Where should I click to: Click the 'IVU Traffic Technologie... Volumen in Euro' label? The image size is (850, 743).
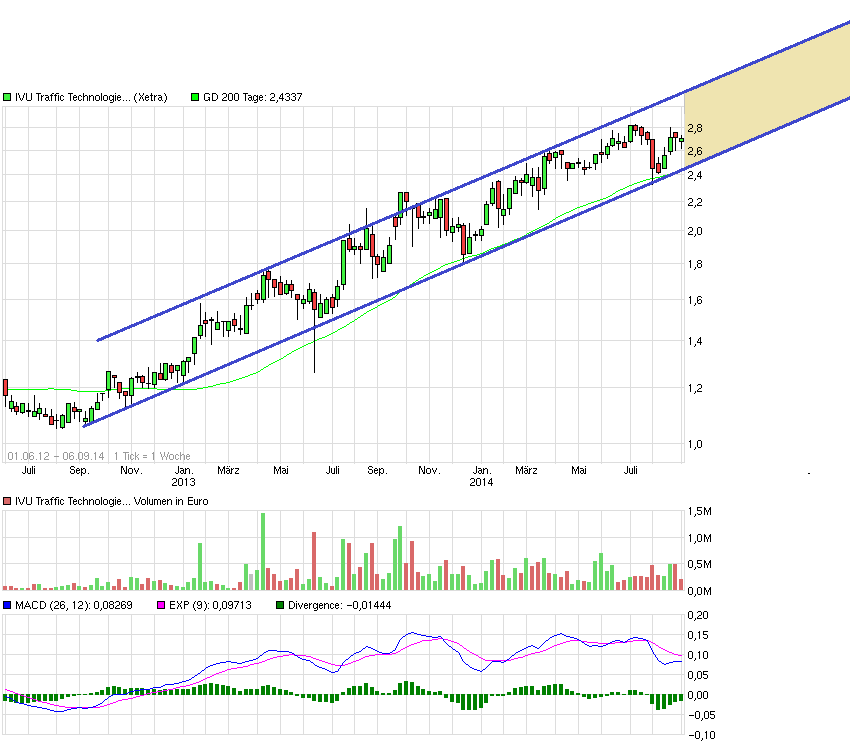point(112,501)
